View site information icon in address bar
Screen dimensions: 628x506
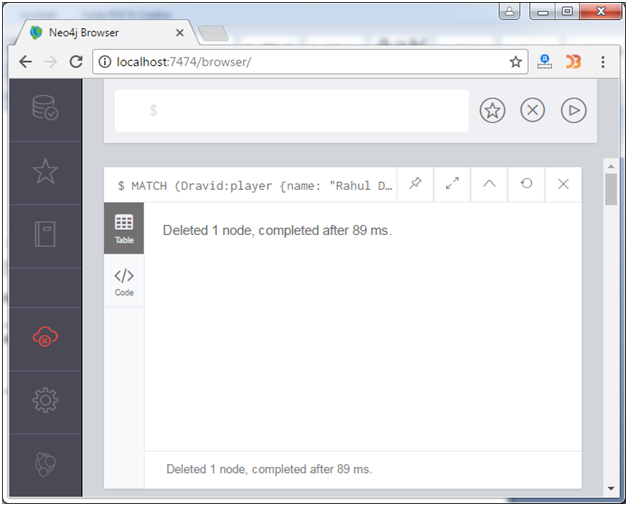105,62
